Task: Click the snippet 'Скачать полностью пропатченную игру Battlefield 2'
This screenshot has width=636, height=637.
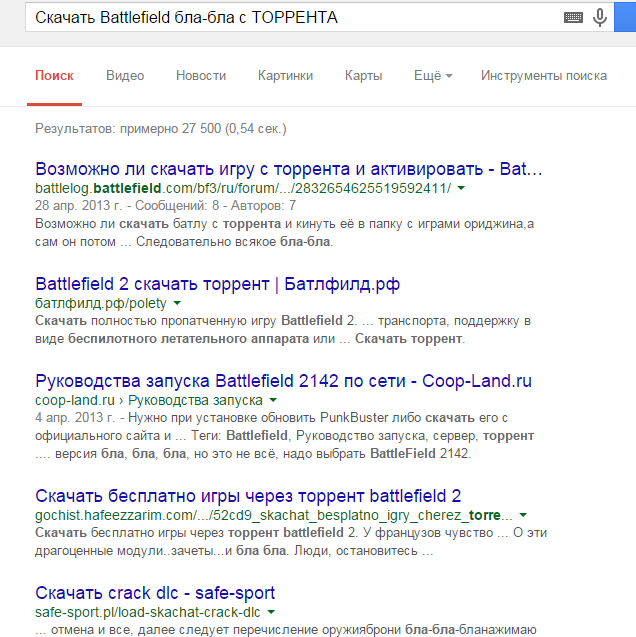Action: (x=196, y=321)
